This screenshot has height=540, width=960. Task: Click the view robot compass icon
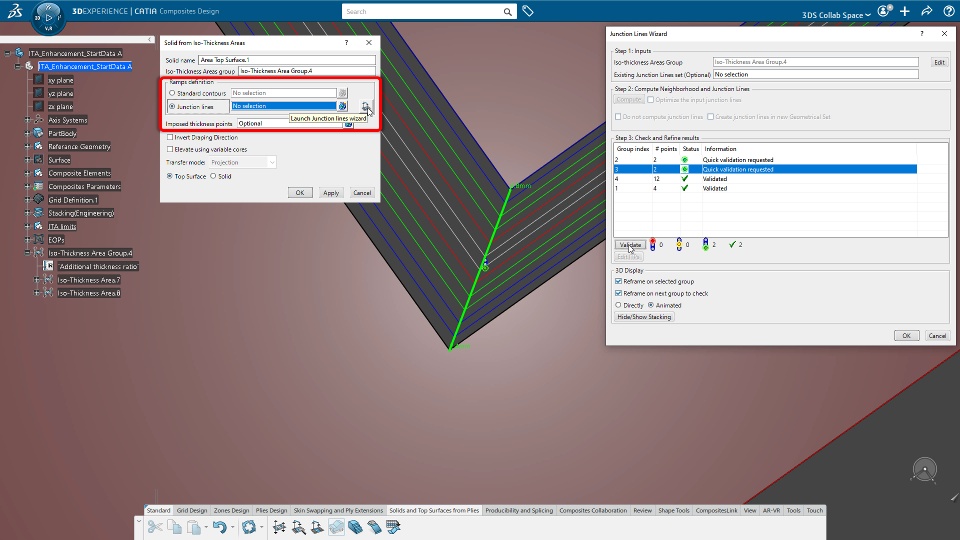(x=924, y=470)
